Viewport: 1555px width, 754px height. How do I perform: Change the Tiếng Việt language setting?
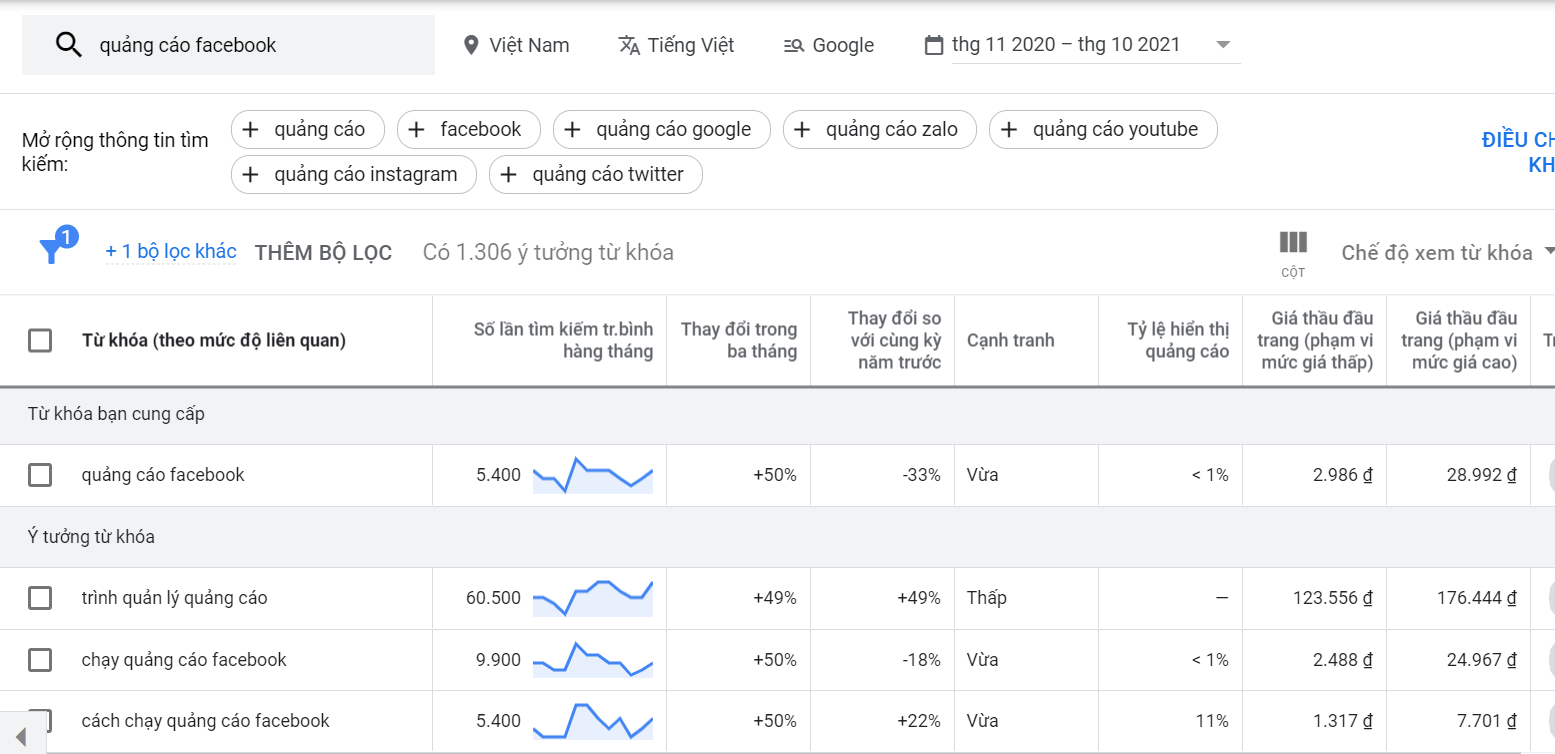pyautogui.click(x=676, y=45)
